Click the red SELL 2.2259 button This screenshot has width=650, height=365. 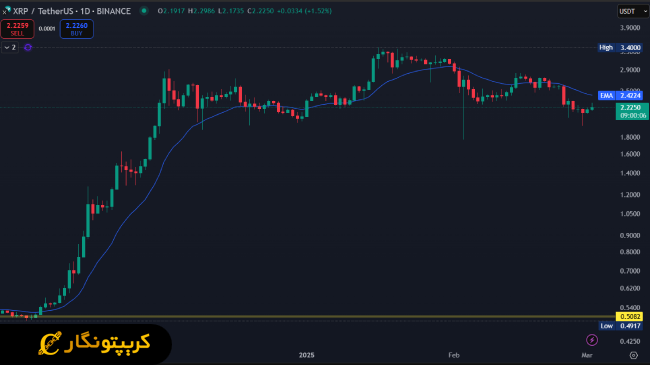17,29
